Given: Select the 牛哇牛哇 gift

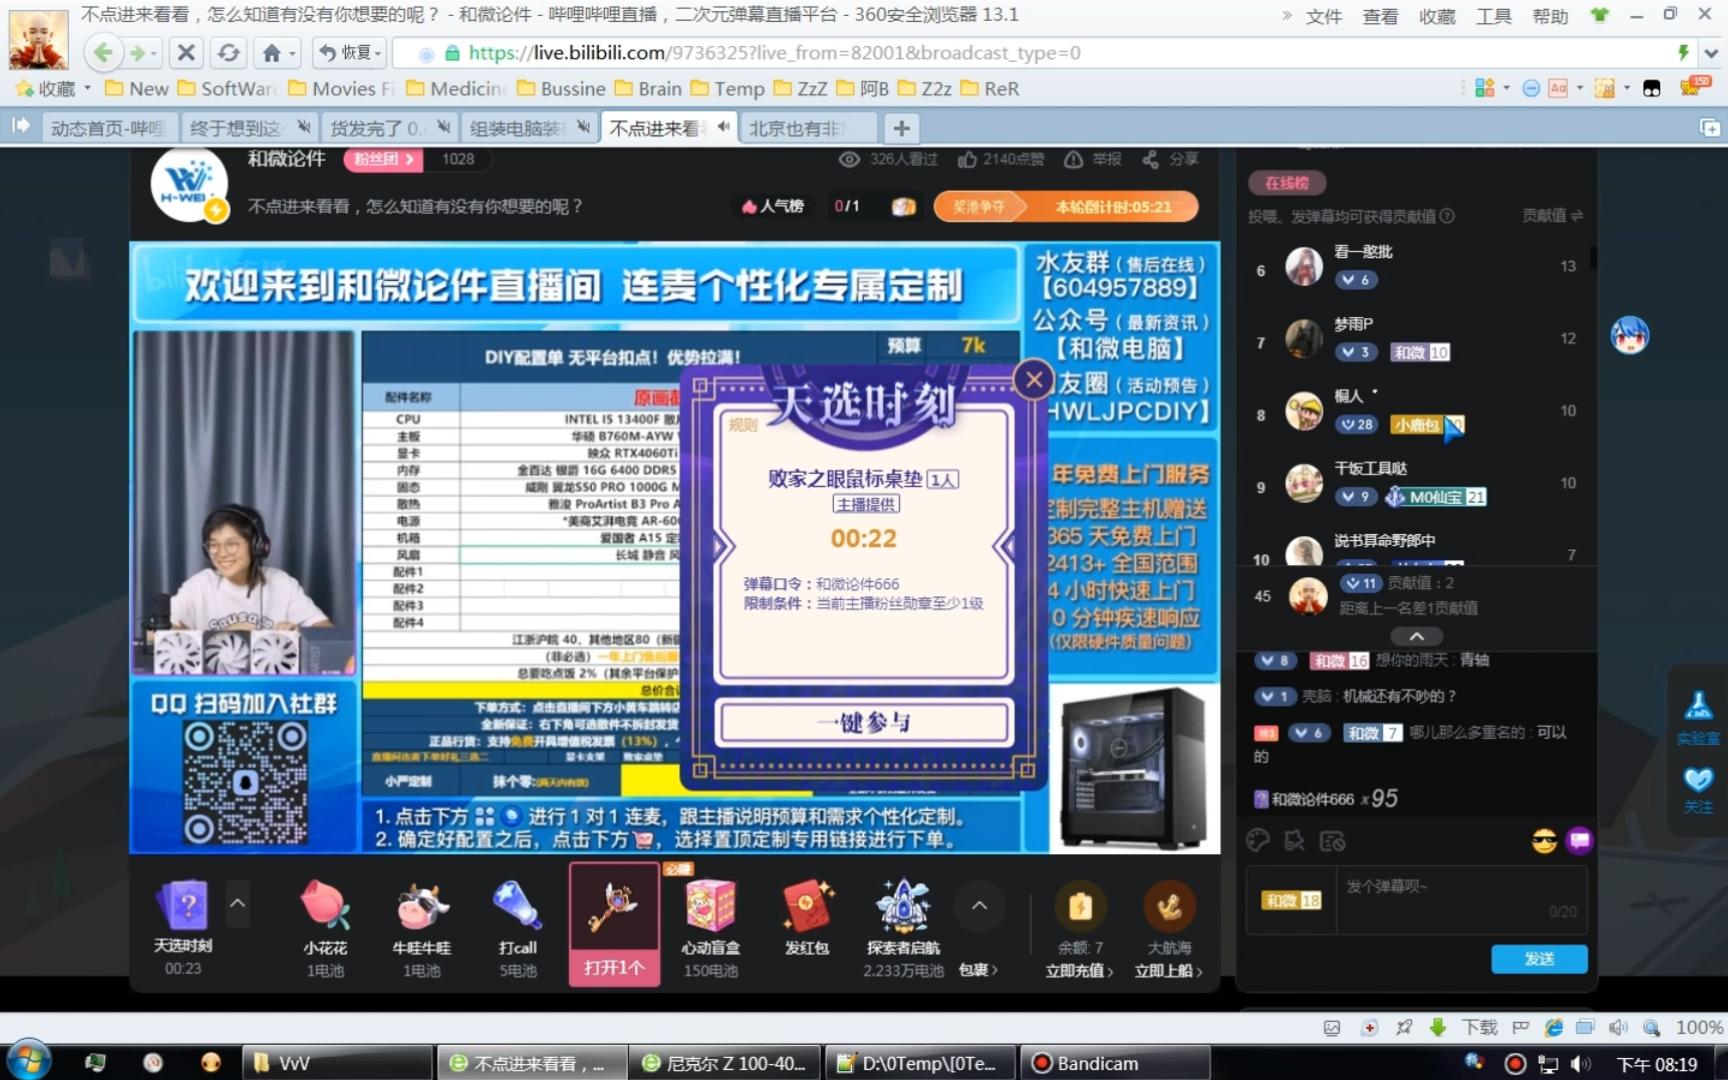Looking at the screenshot, I should (421, 927).
